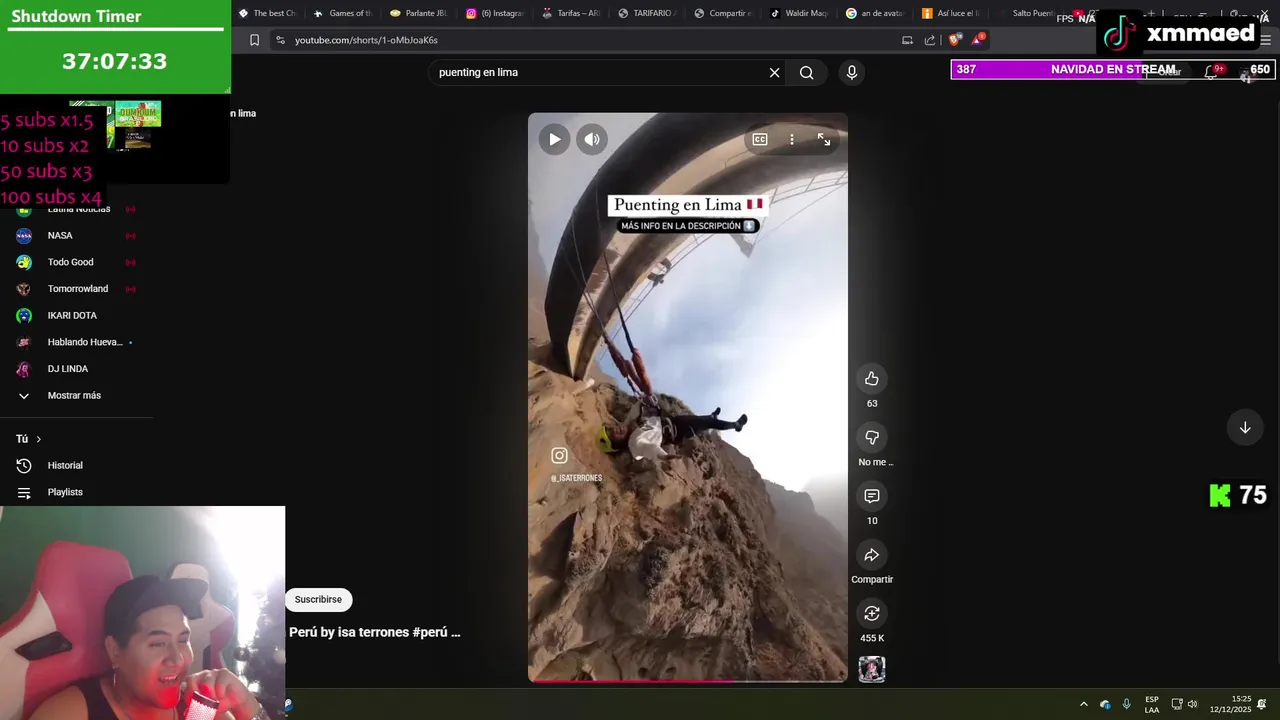Image resolution: width=1280 pixels, height=720 pixels.
Task: Switch to the 'Games of th' tab
Action: pyautogui.click(x=342, y=13)
